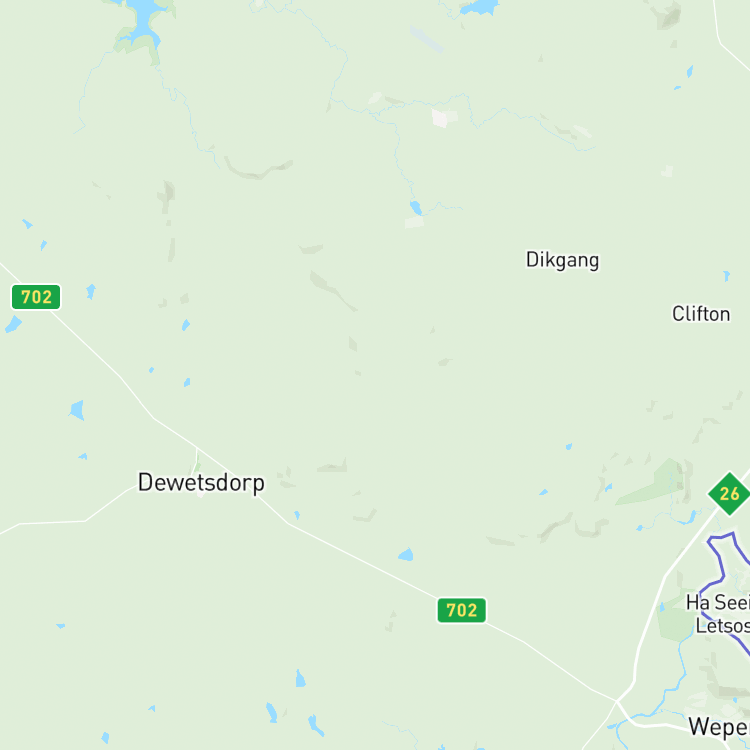Image resolution: width=750 pixels, height=750 pixels.
Task: Click the blue lake at the top center edge
Action: click(x=479, y=7)
